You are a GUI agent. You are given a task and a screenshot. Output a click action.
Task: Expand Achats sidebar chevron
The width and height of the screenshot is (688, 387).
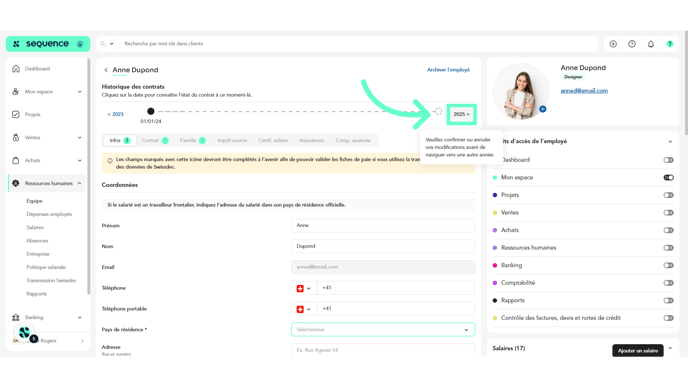[x=79, y=160]
